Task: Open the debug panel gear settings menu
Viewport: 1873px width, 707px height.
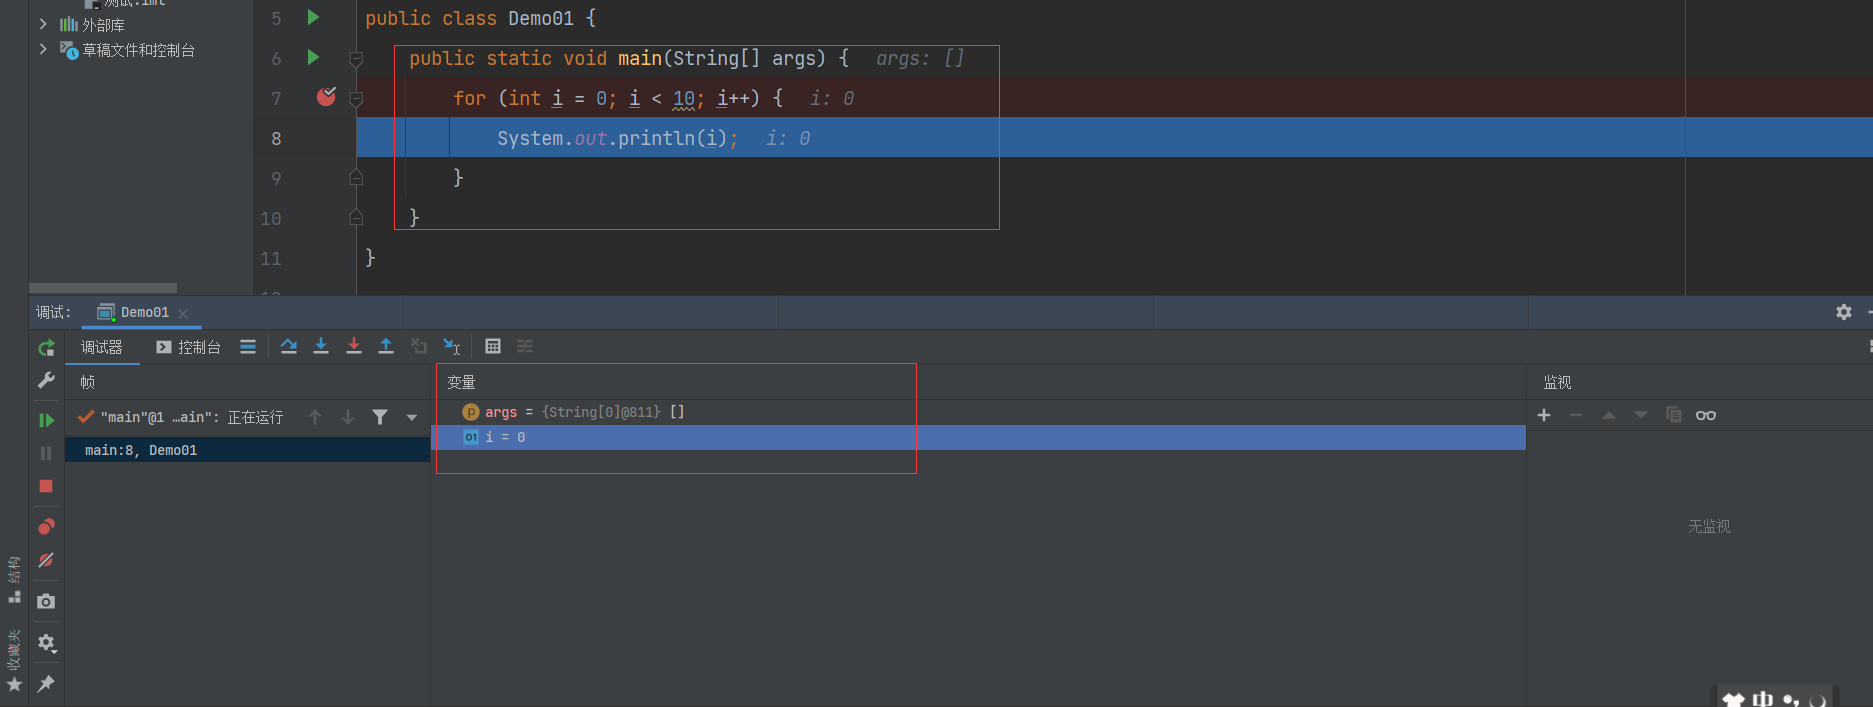Action: click(x=46, y=643)
